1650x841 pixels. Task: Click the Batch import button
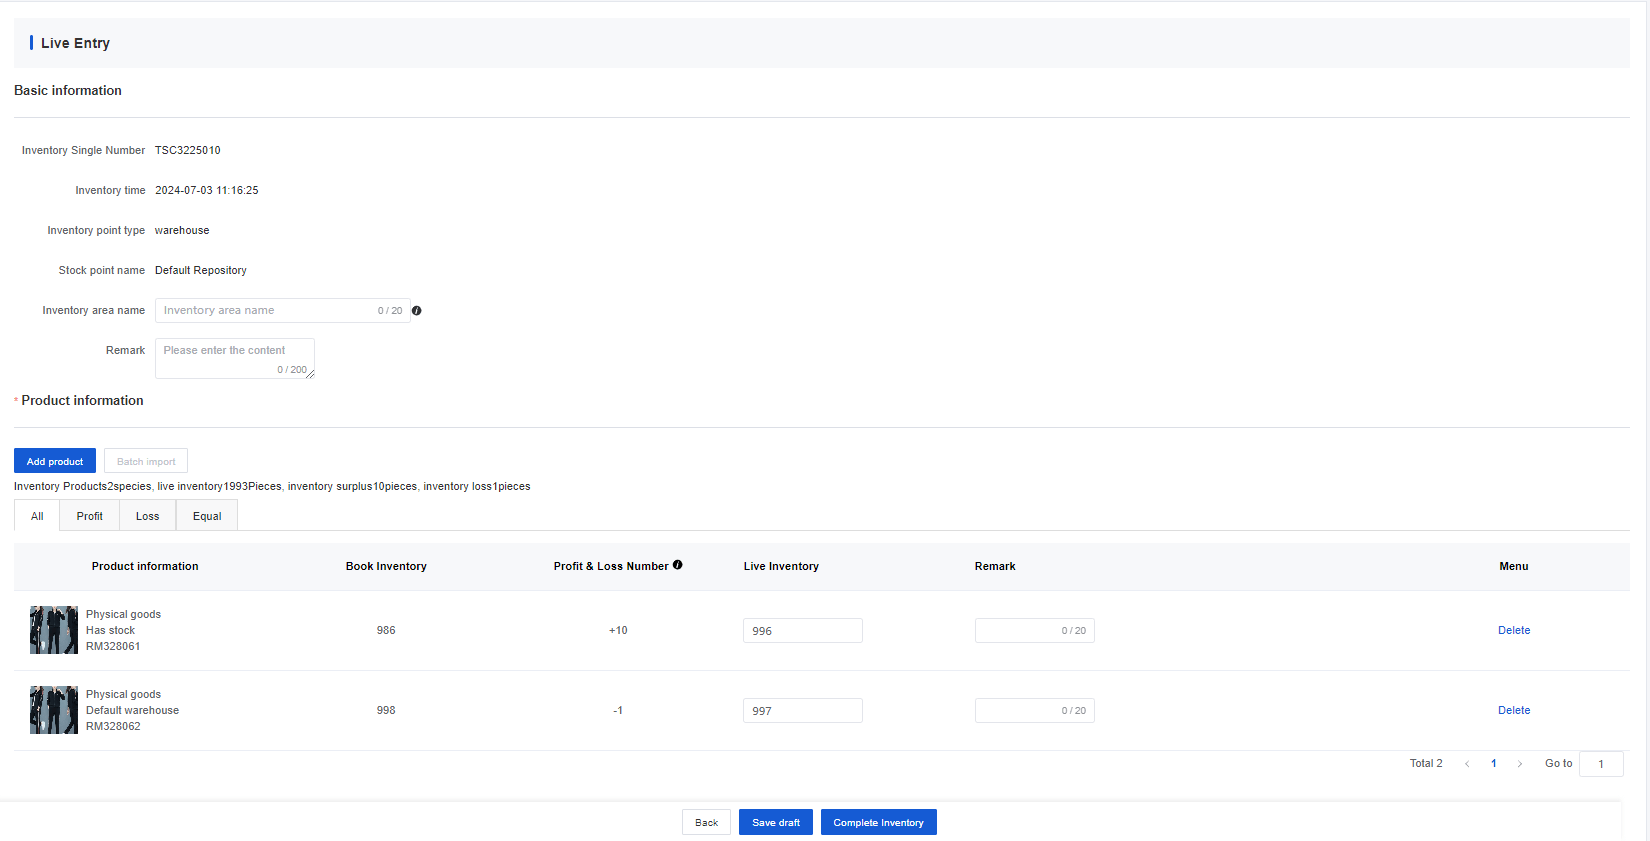146,461
